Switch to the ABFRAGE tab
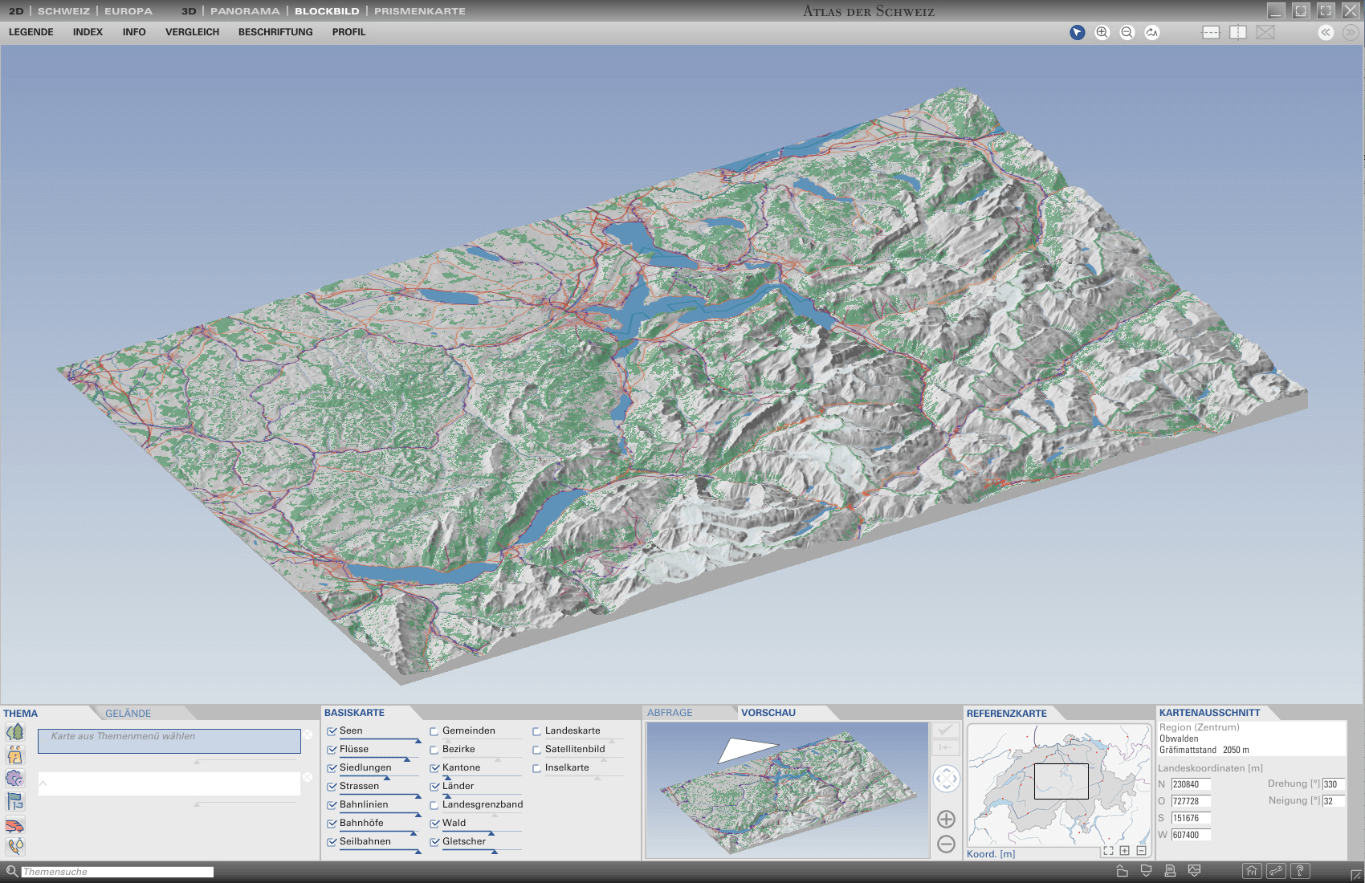The image size is (1365, 883). [669, 713]
